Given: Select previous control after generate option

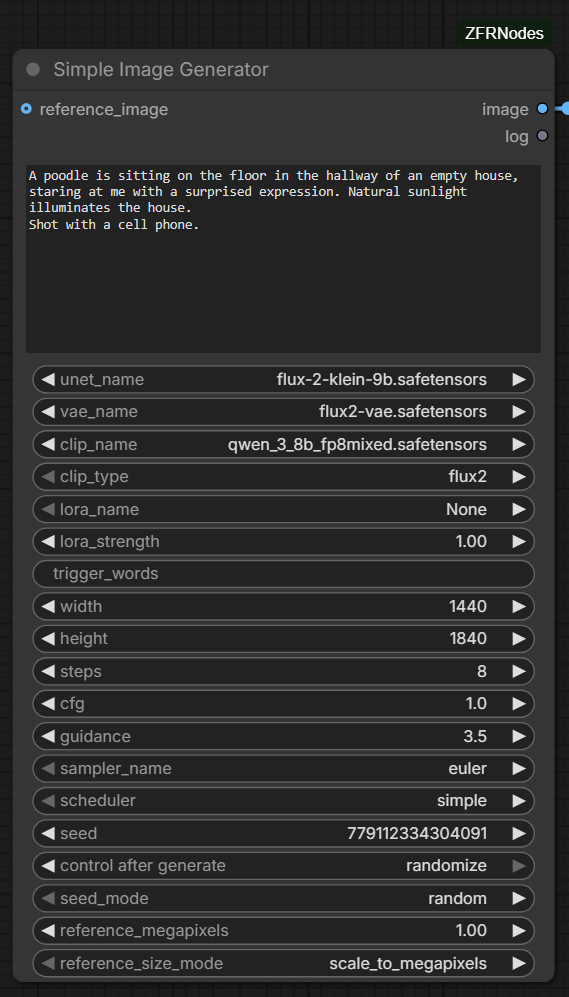Looking at the screenshot, I should (x=48, y=866).
